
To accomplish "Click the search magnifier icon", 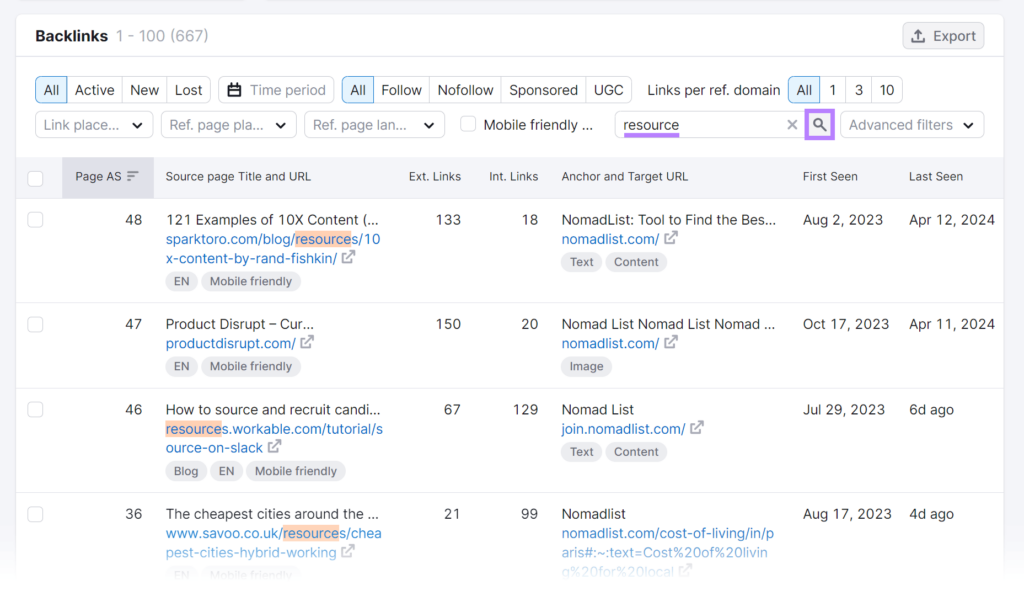I will point(820,125).
